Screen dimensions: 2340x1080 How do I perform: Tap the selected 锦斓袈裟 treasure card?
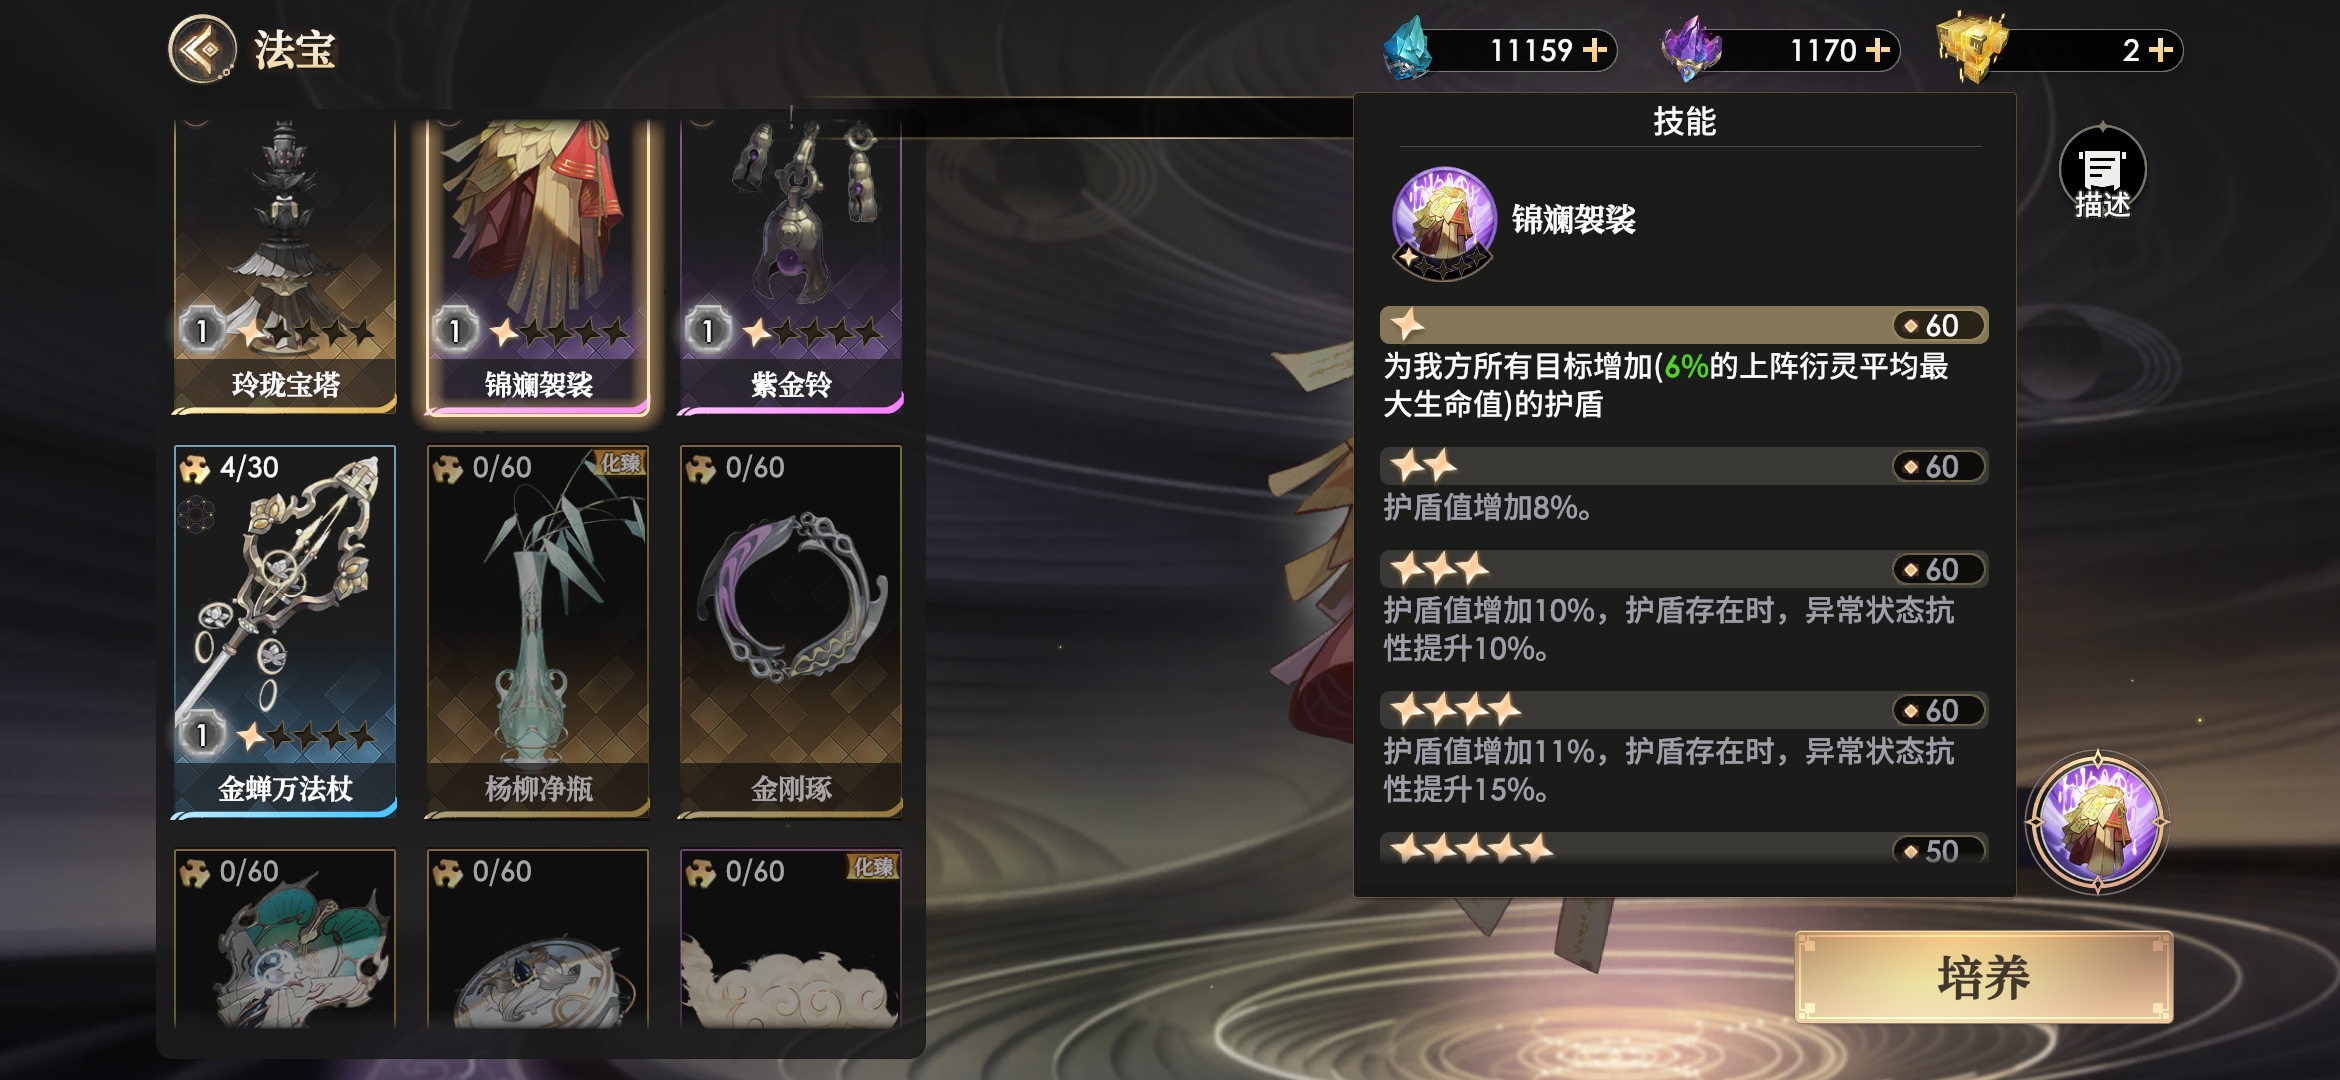[538, 265]
